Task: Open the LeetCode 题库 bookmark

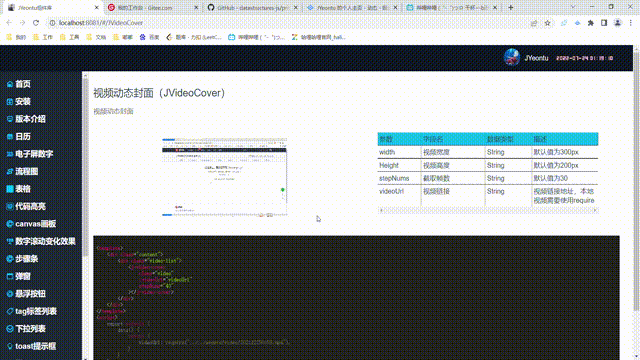Action: pos(194,37)
